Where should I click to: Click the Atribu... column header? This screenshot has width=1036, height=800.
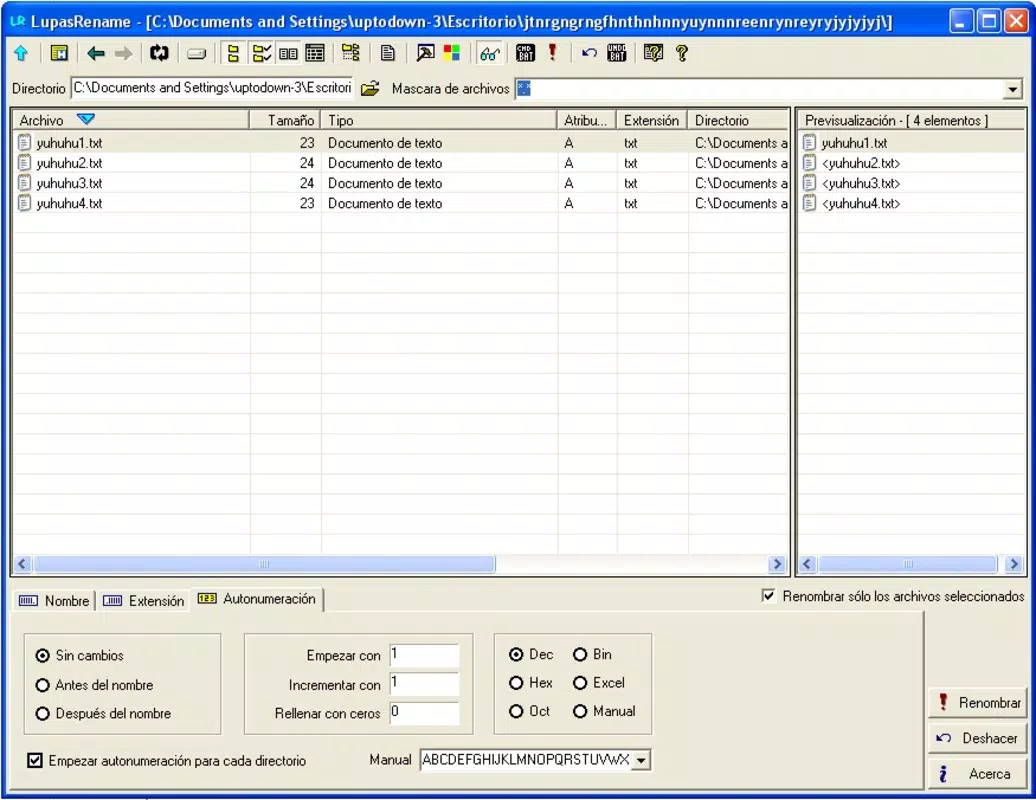point(587,120)
